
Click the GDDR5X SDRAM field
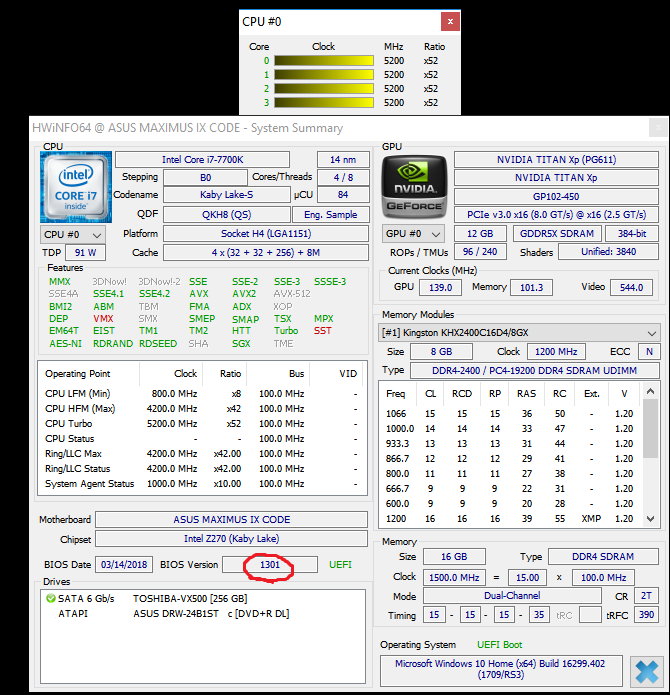pos(557,234)
